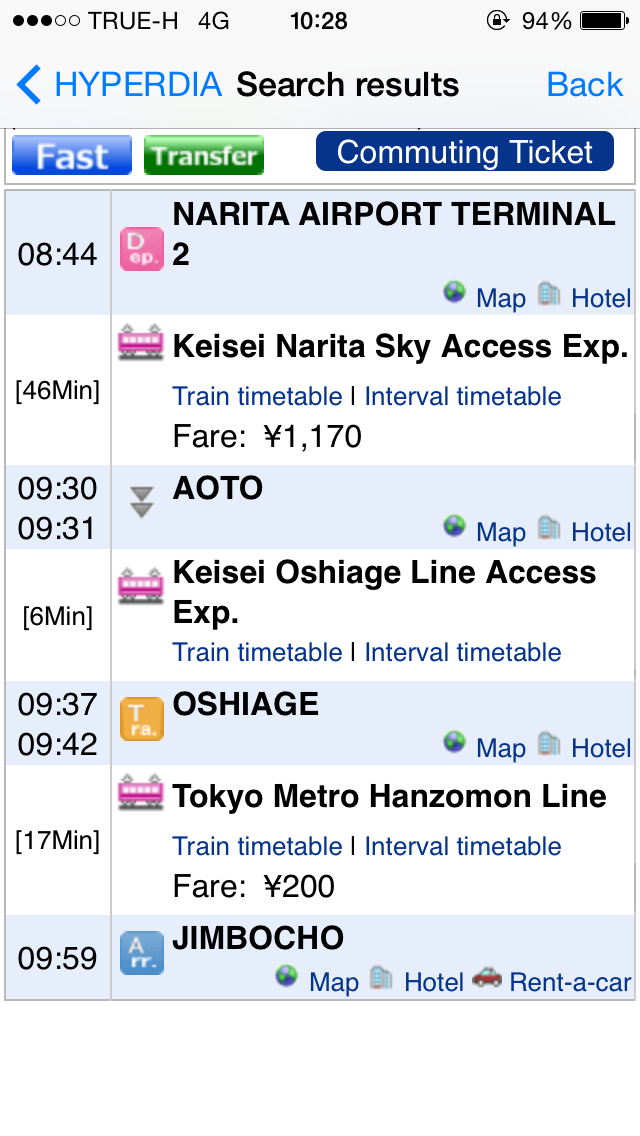Viewport: 640px width, 1136px height.
Task: Open the Rent-a-car link for Jimbocho
Action: [x=570, y=982]
